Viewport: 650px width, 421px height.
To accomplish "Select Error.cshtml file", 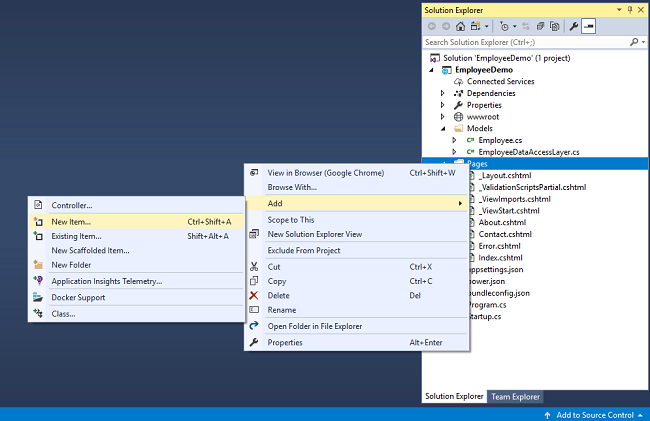I will click(x=499, y=246).
